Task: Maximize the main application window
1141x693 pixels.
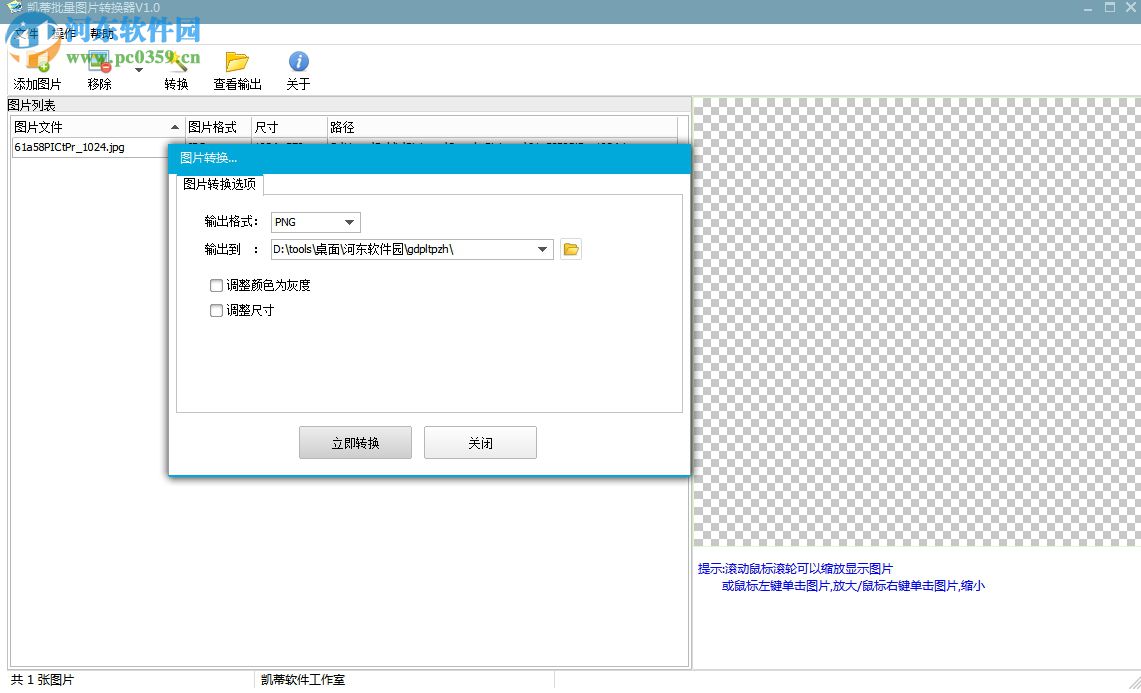Action: [x=1110, y=8]
